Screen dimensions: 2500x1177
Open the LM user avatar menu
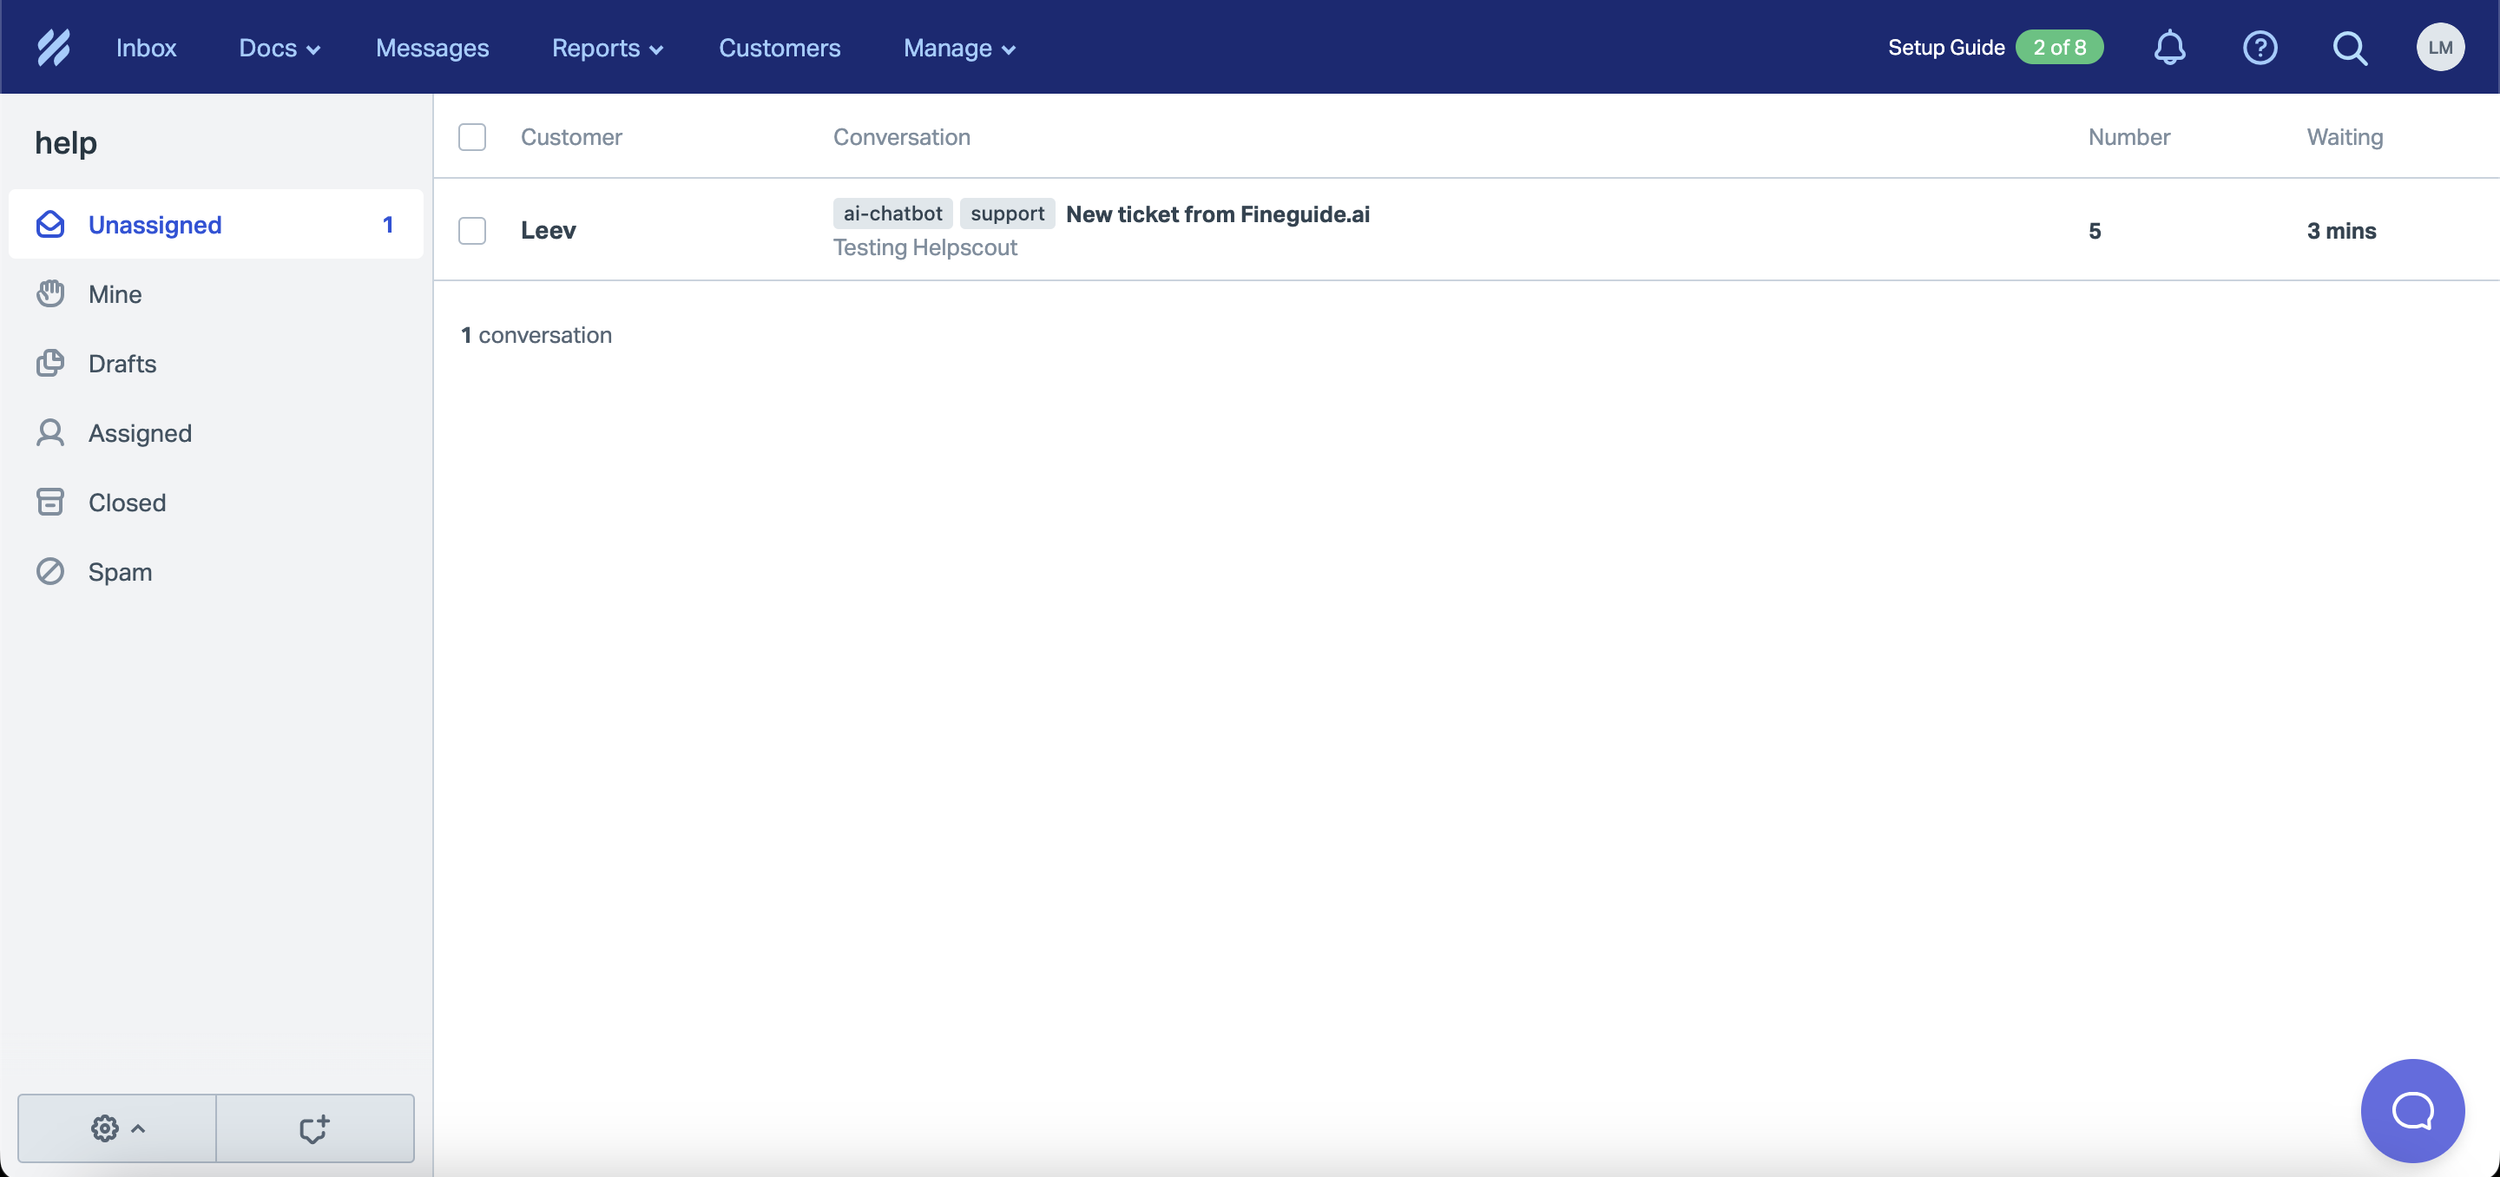(2440, 47)
